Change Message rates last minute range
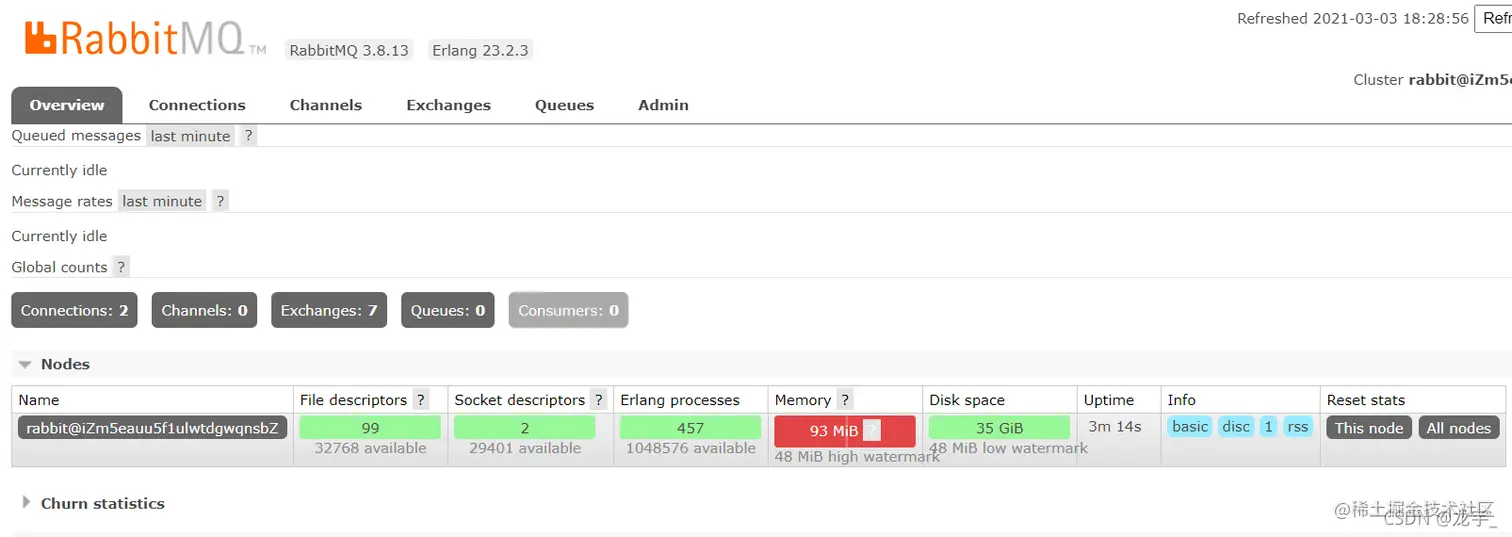Screen dimensions: 1512x537 coord(162,201)
